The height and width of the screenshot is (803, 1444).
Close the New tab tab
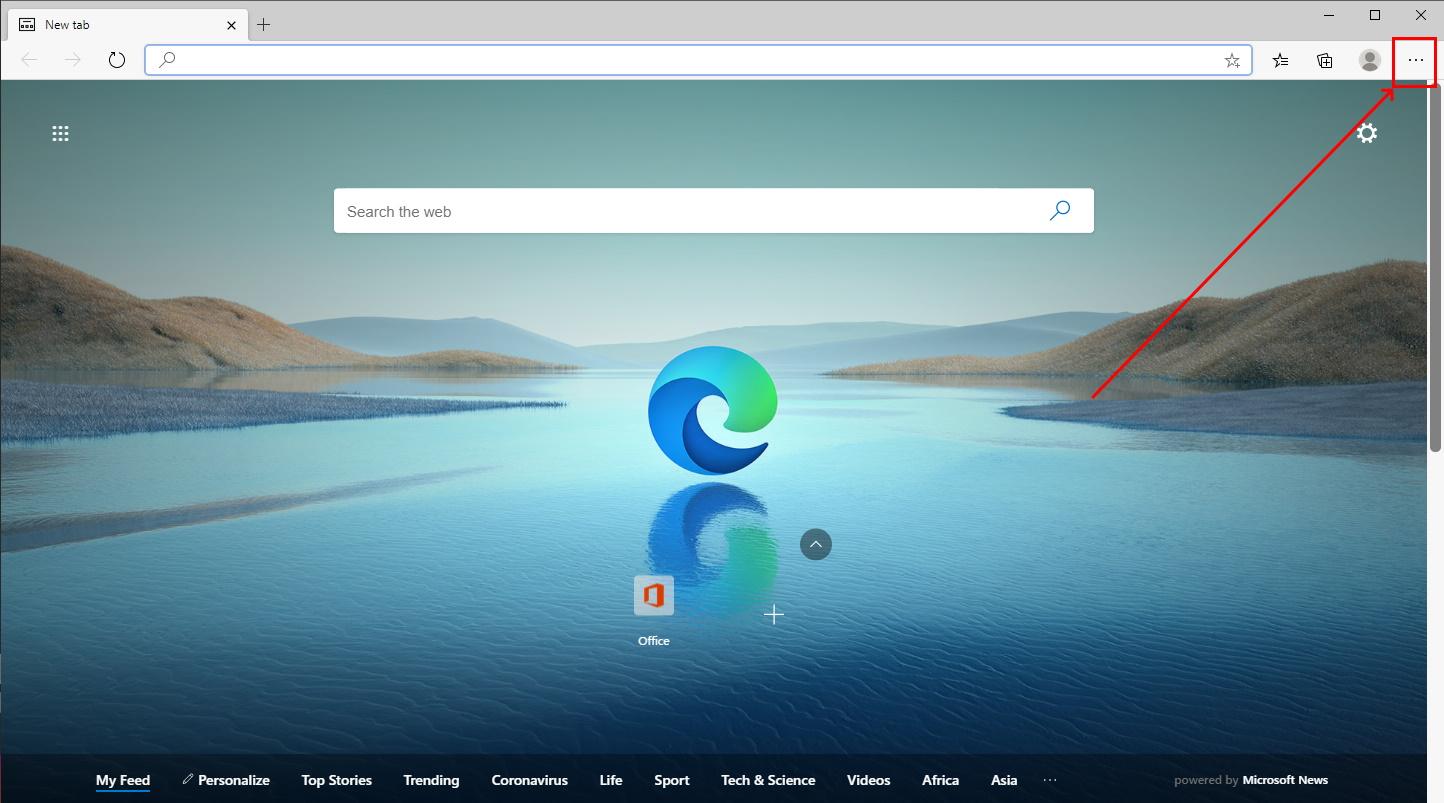click(x=232, y=24)
